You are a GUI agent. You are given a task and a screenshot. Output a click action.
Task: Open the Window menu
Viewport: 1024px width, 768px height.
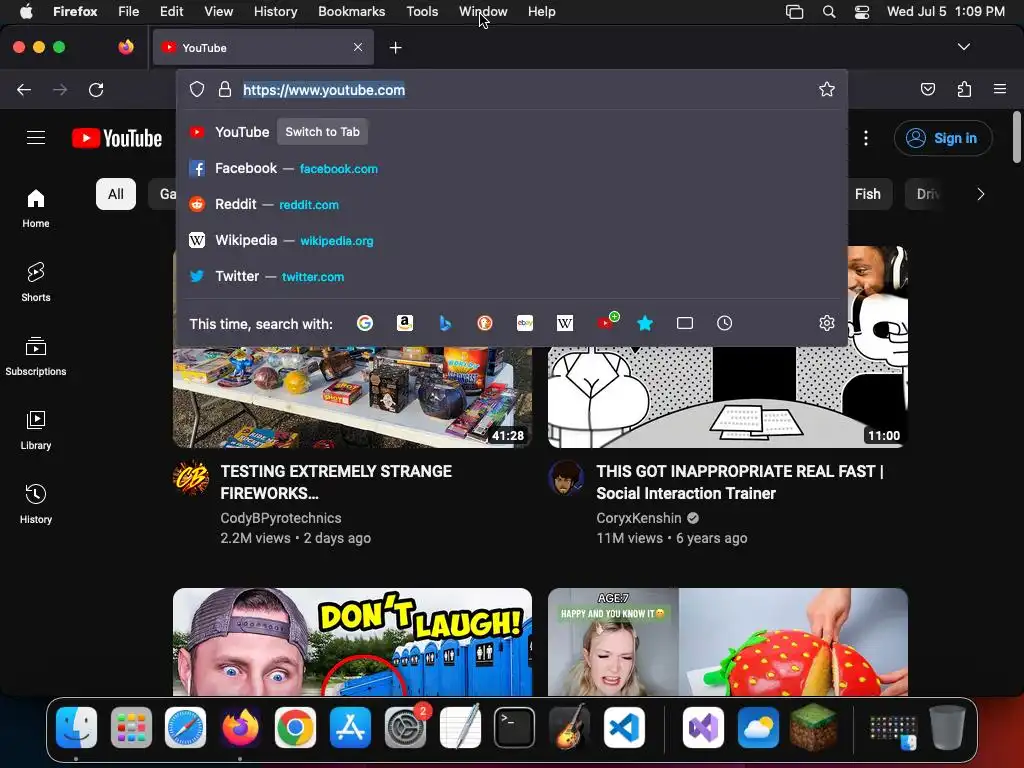coord(483,12)
